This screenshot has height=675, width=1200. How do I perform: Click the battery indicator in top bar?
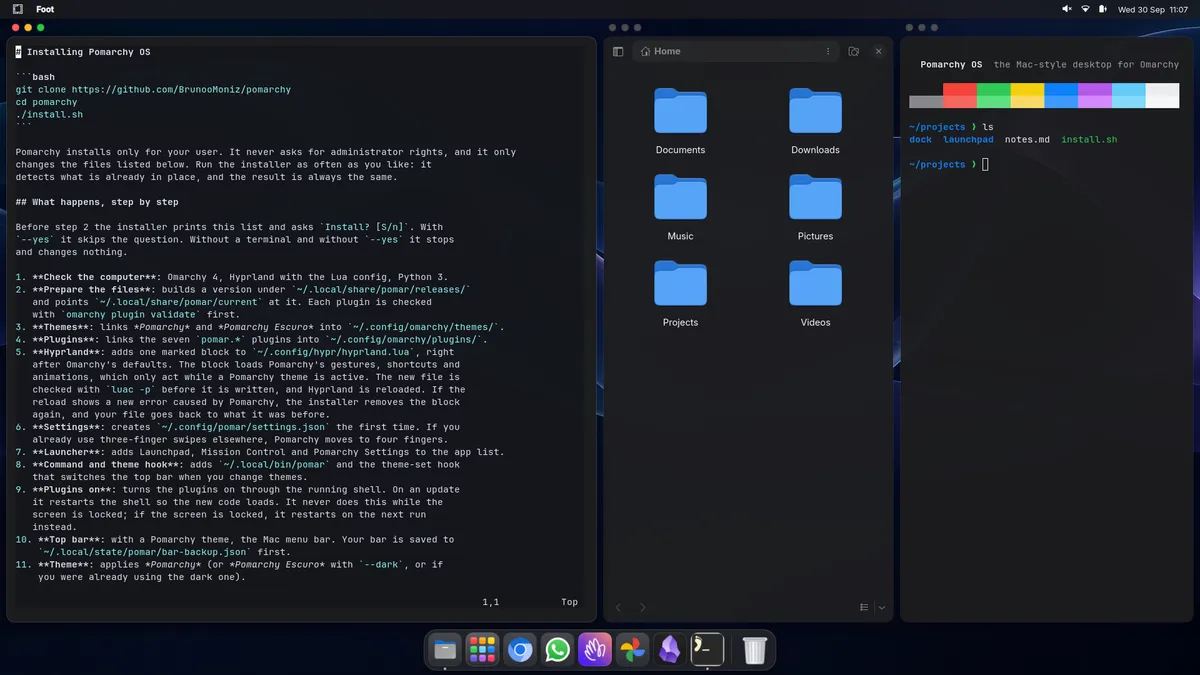click(1103, 9)
